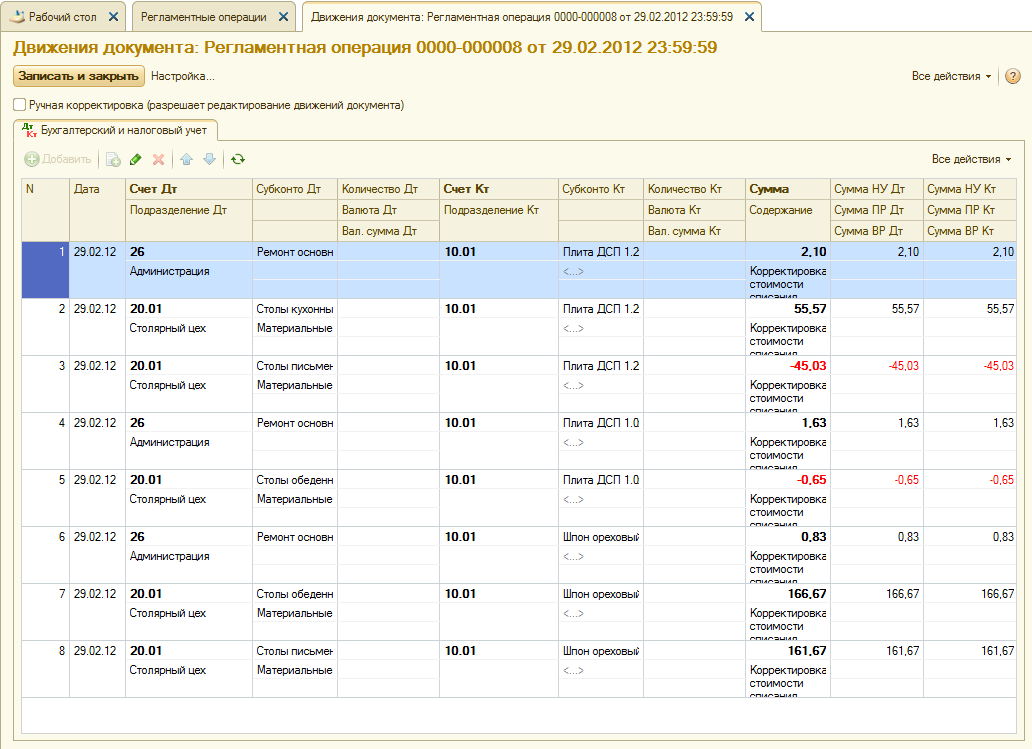Click the Сумма НУ Дт column header

(876, 189)
